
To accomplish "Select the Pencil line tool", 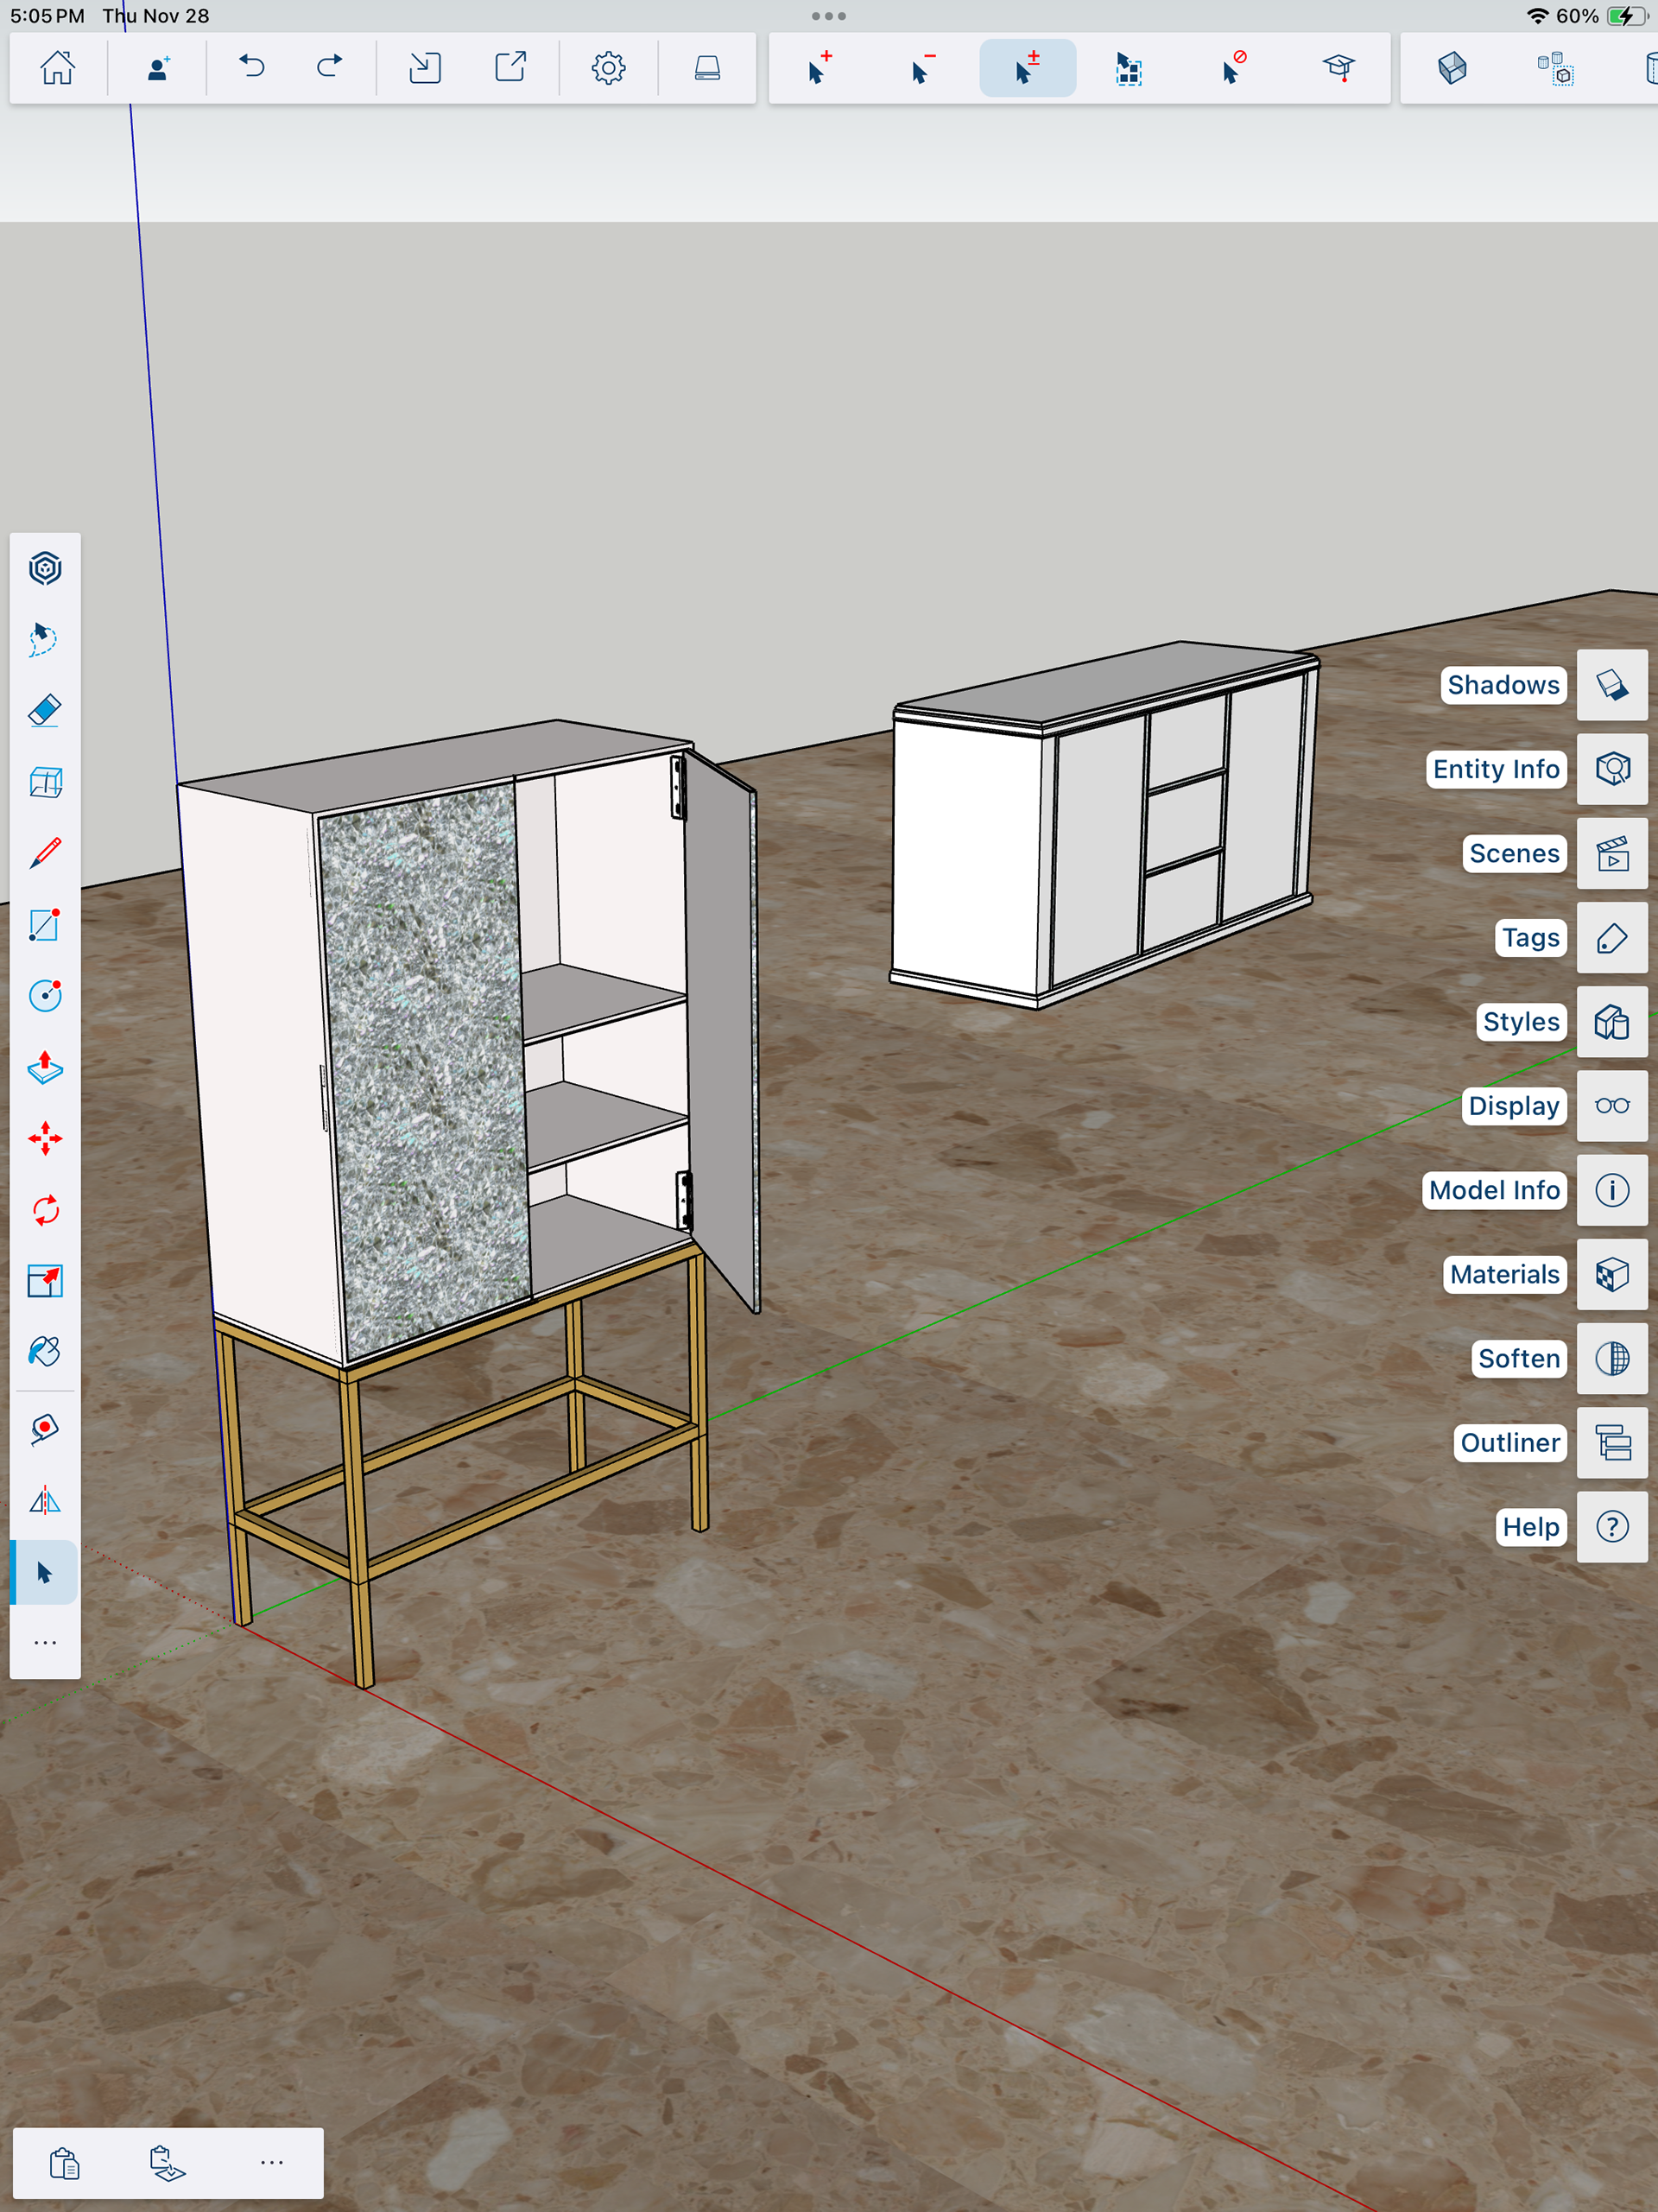I will tap(45, 853).
